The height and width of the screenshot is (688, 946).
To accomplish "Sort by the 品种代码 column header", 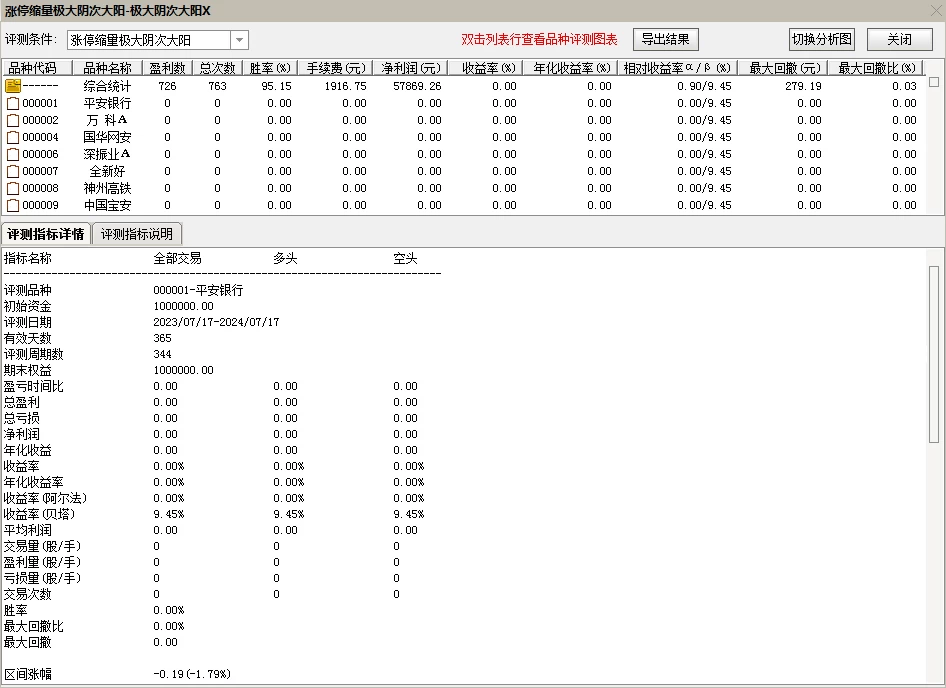I will [x=37, y=68].
